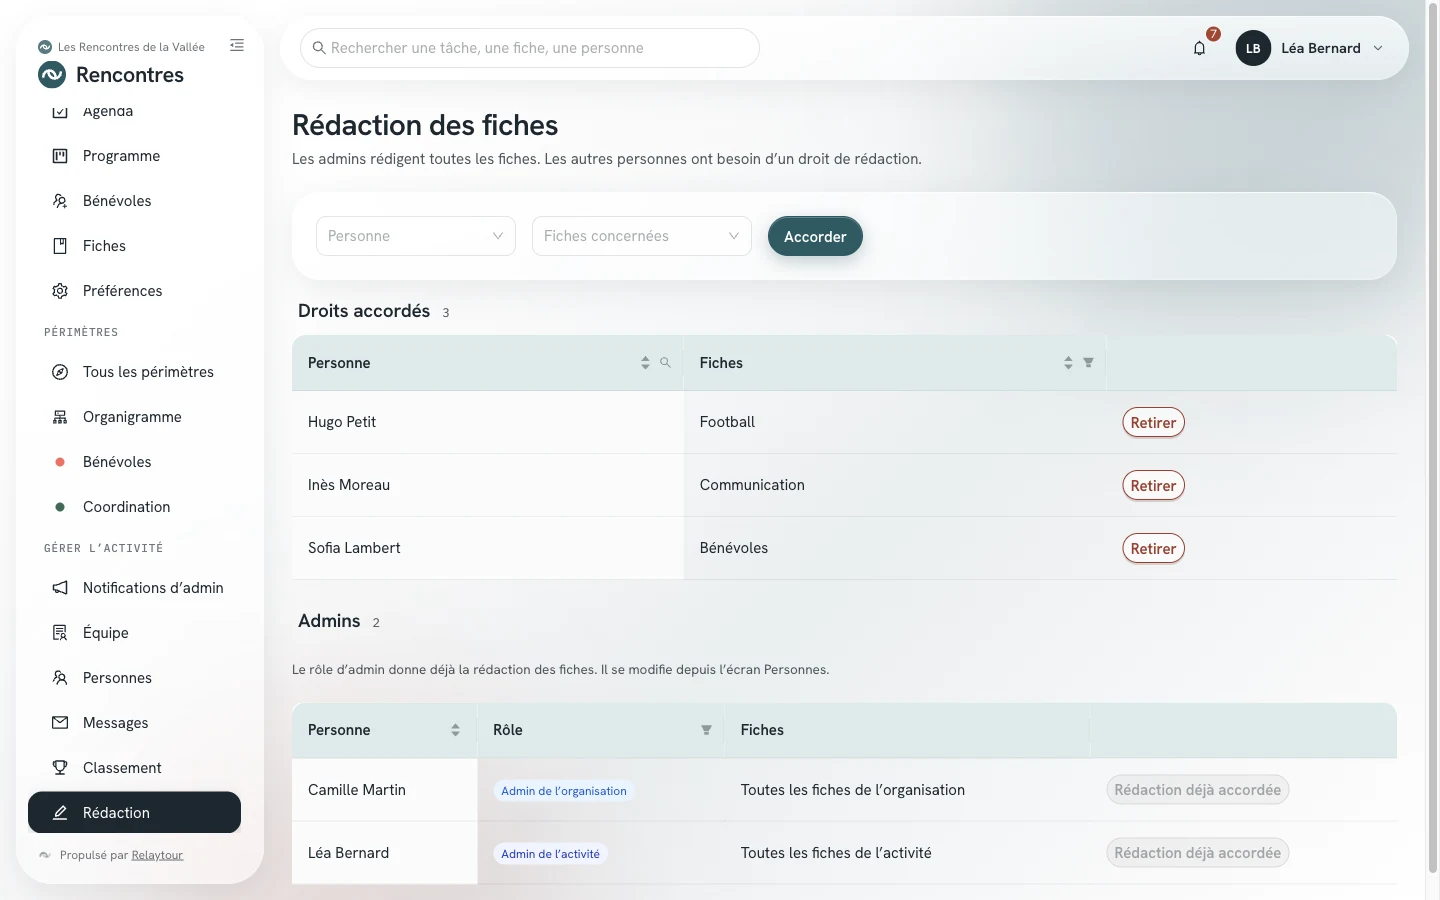This screenshot has height=900, width=1440.
Task: Sort Admins table by Personne
Action: coord(455,730)
